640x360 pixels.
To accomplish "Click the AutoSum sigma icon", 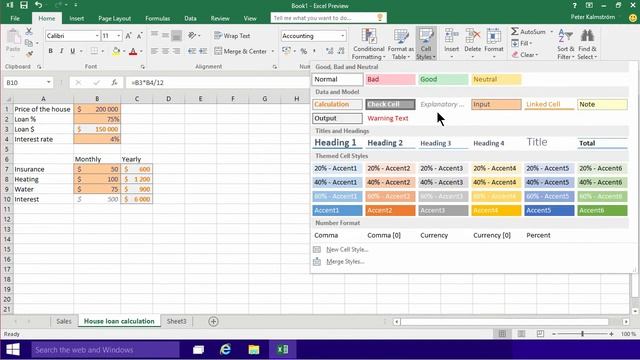I will click(x=515, y=31).
